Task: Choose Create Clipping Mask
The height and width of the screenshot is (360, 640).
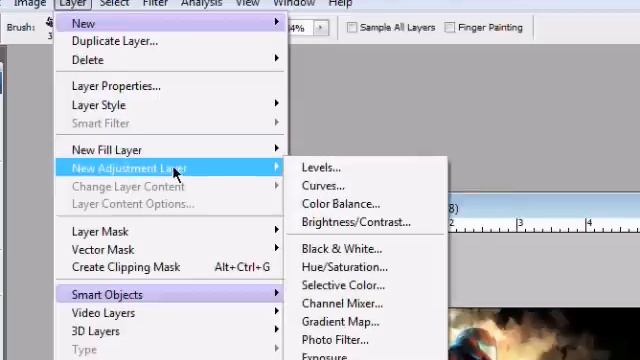Action: coord(171,267)
